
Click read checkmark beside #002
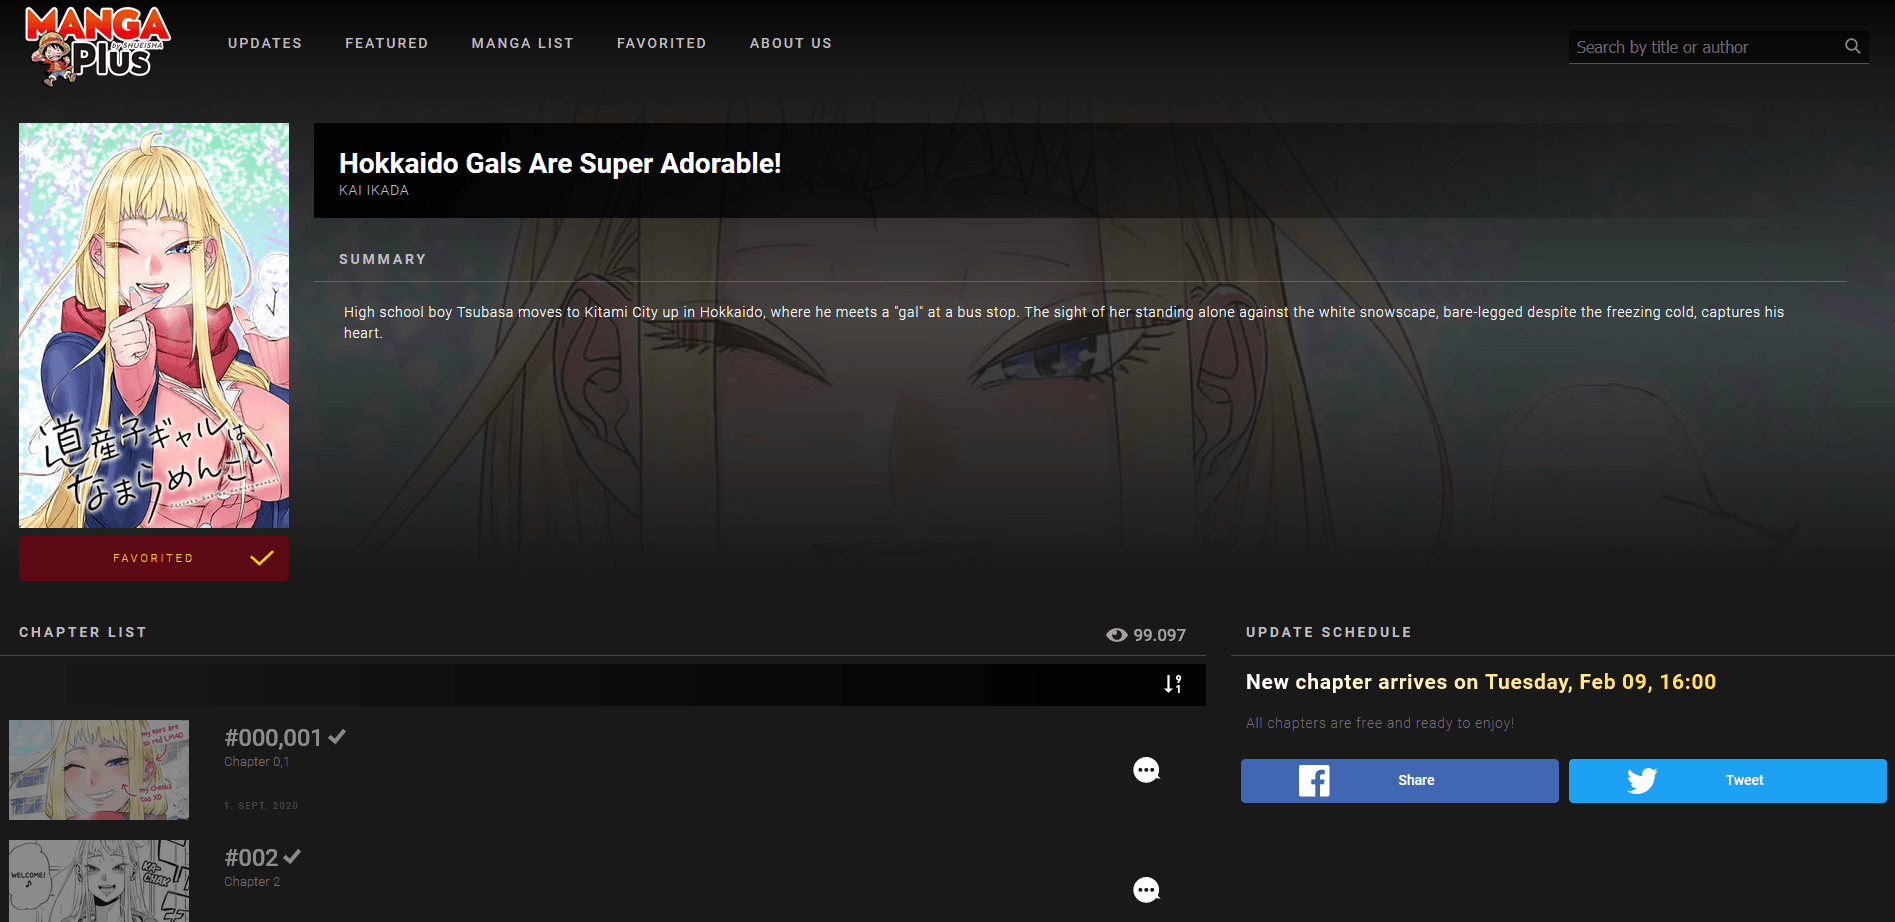pyautogui.click(x=292, y=857)
